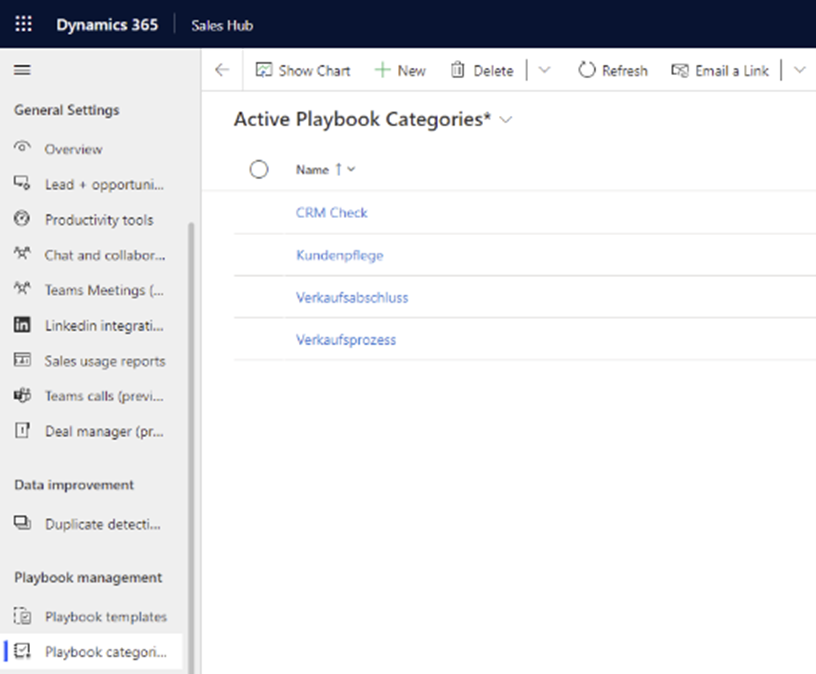Click the LinkedIn logo icon
This screenshot has height=674, width=816.
coord(22,325)
